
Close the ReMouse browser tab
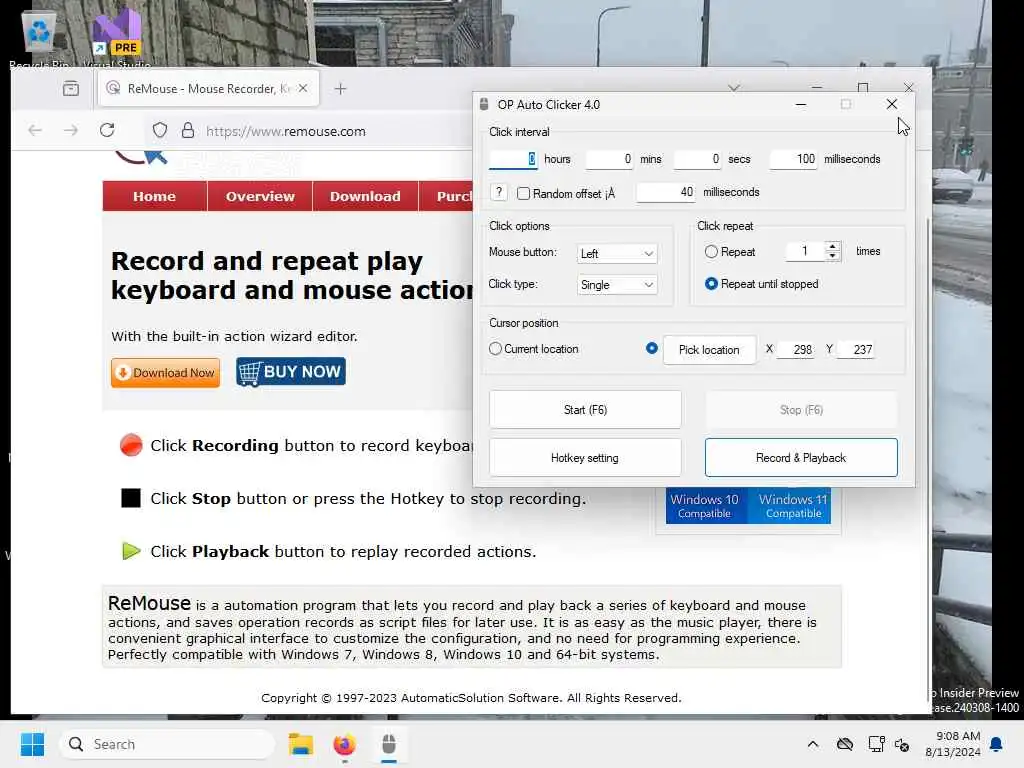click(x=303, y=88)
